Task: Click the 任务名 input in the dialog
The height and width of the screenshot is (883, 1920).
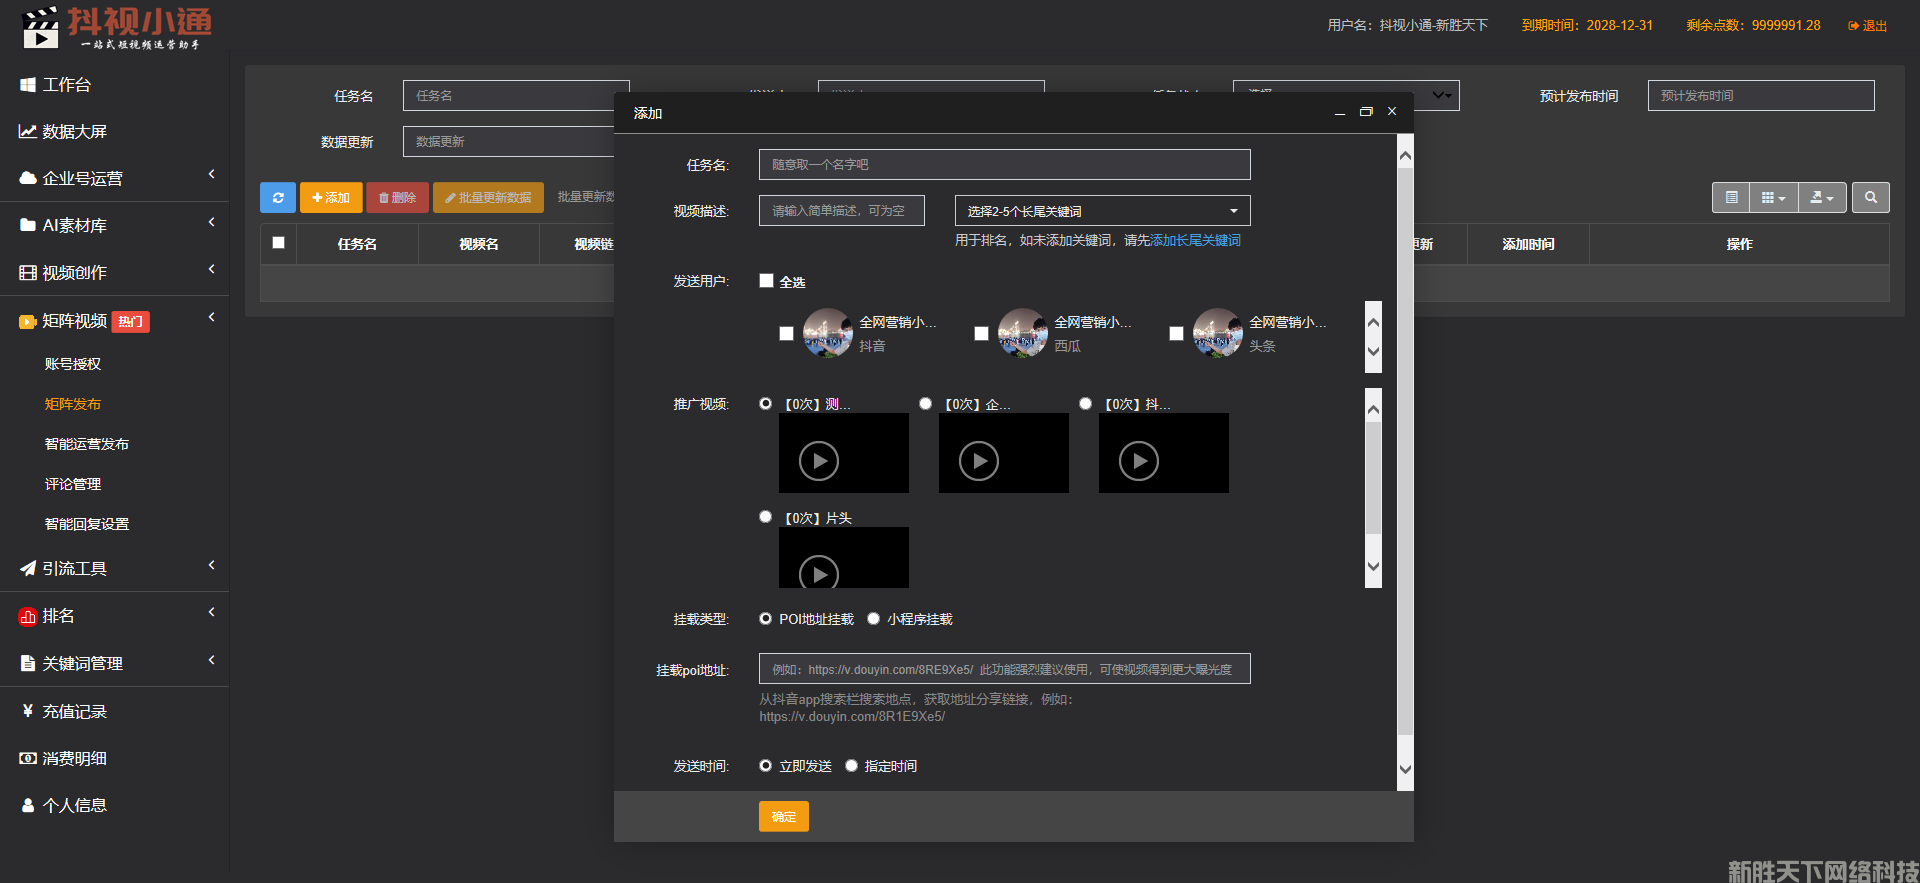Action: (x=1004, y=165)
